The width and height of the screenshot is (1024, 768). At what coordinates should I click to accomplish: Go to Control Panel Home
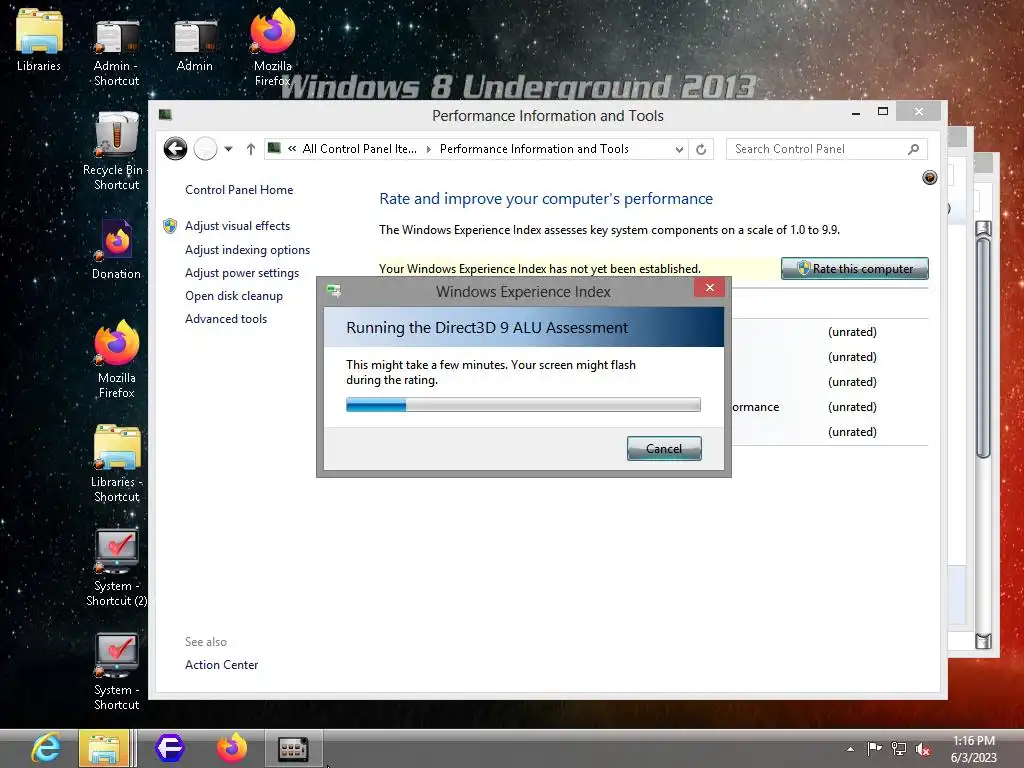pyautogui.click(x=239, y=190)
